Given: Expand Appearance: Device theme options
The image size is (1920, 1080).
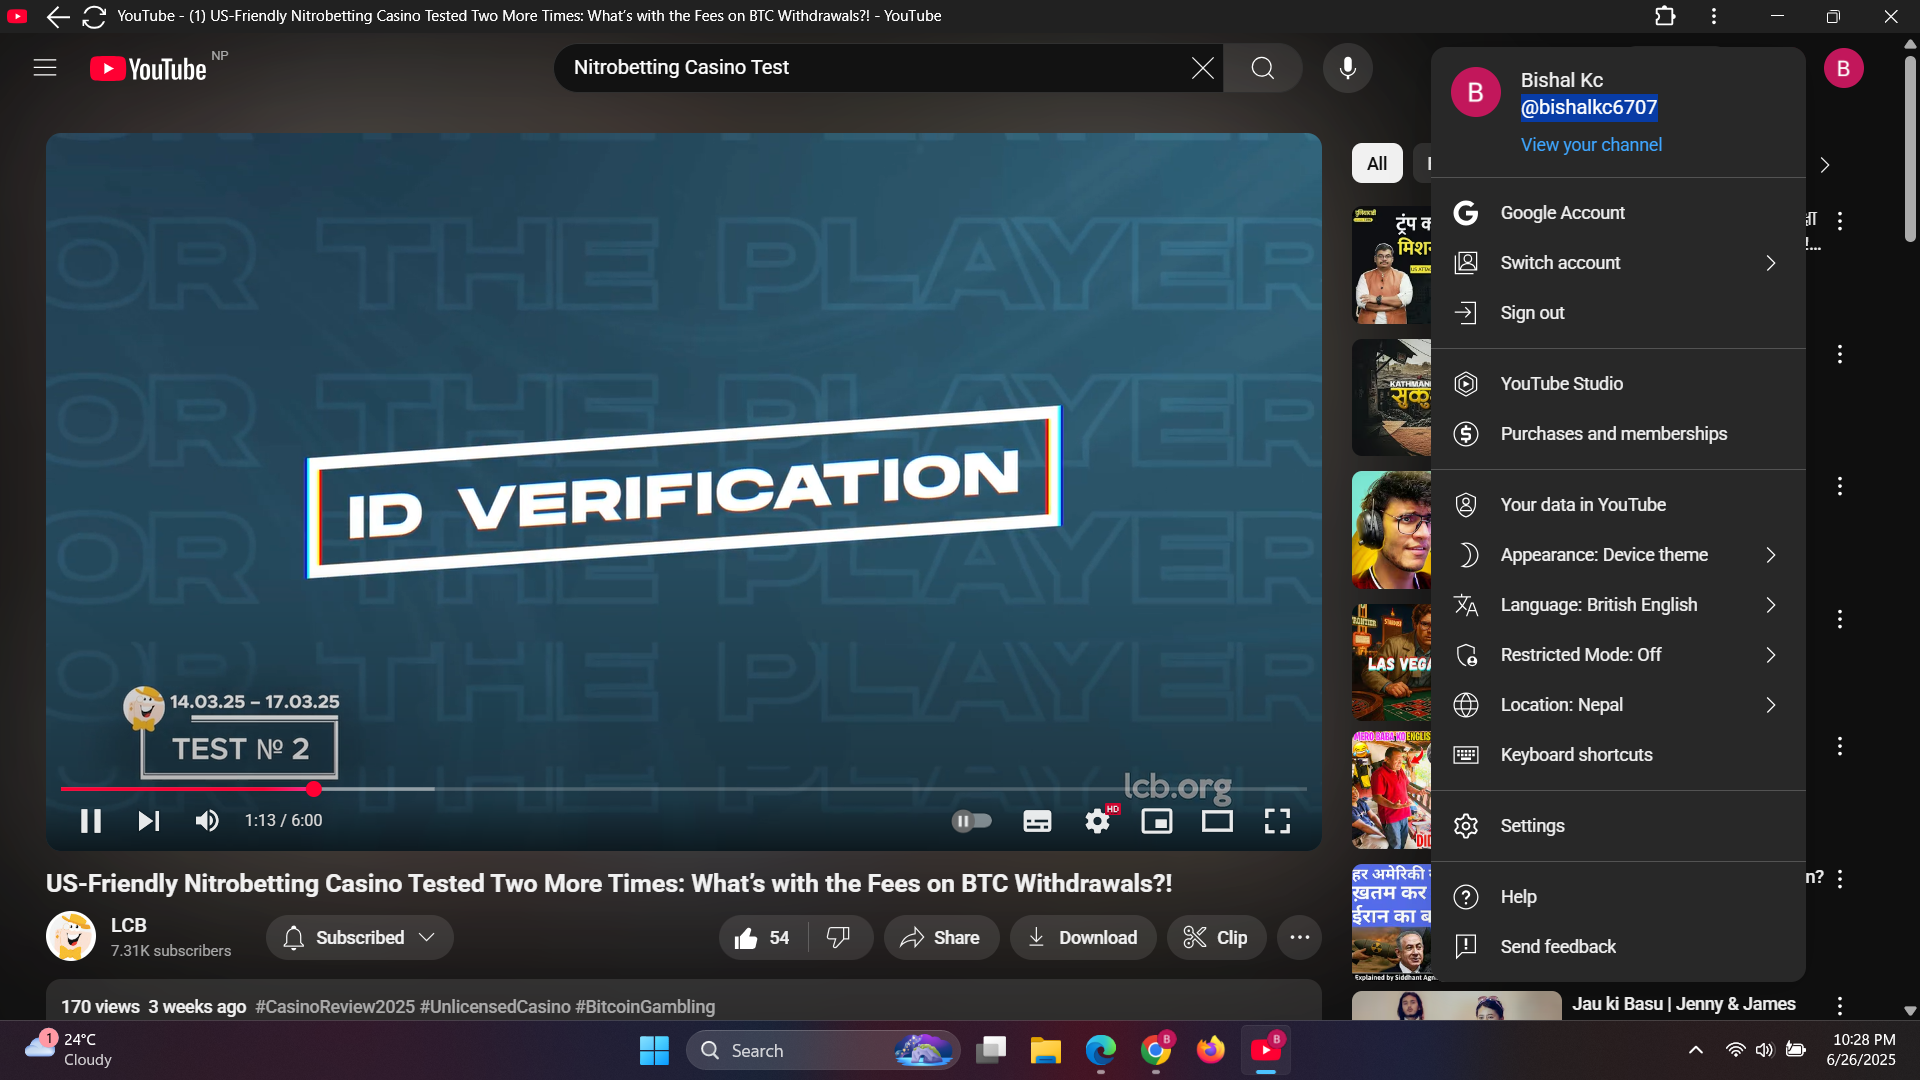Looking at the screenshot, I should [1618, 555].
